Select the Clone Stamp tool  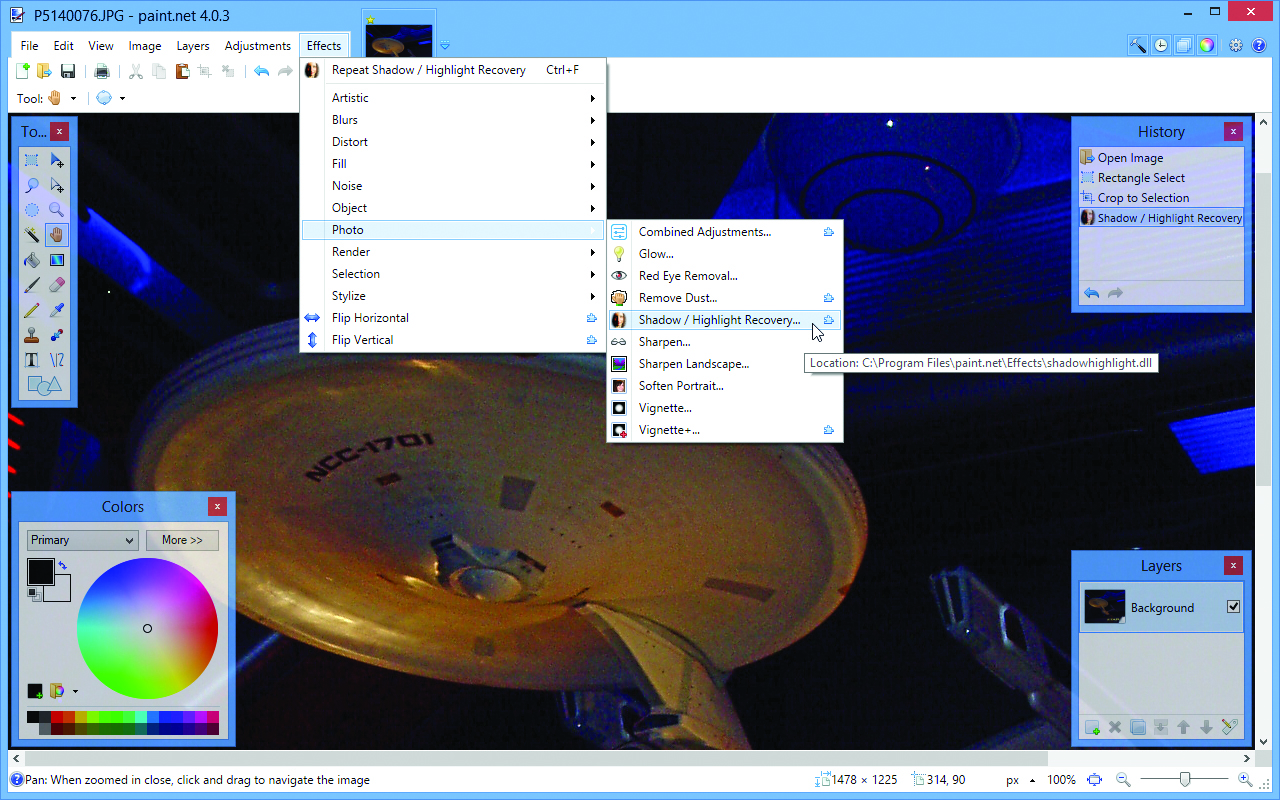point(31,335)
